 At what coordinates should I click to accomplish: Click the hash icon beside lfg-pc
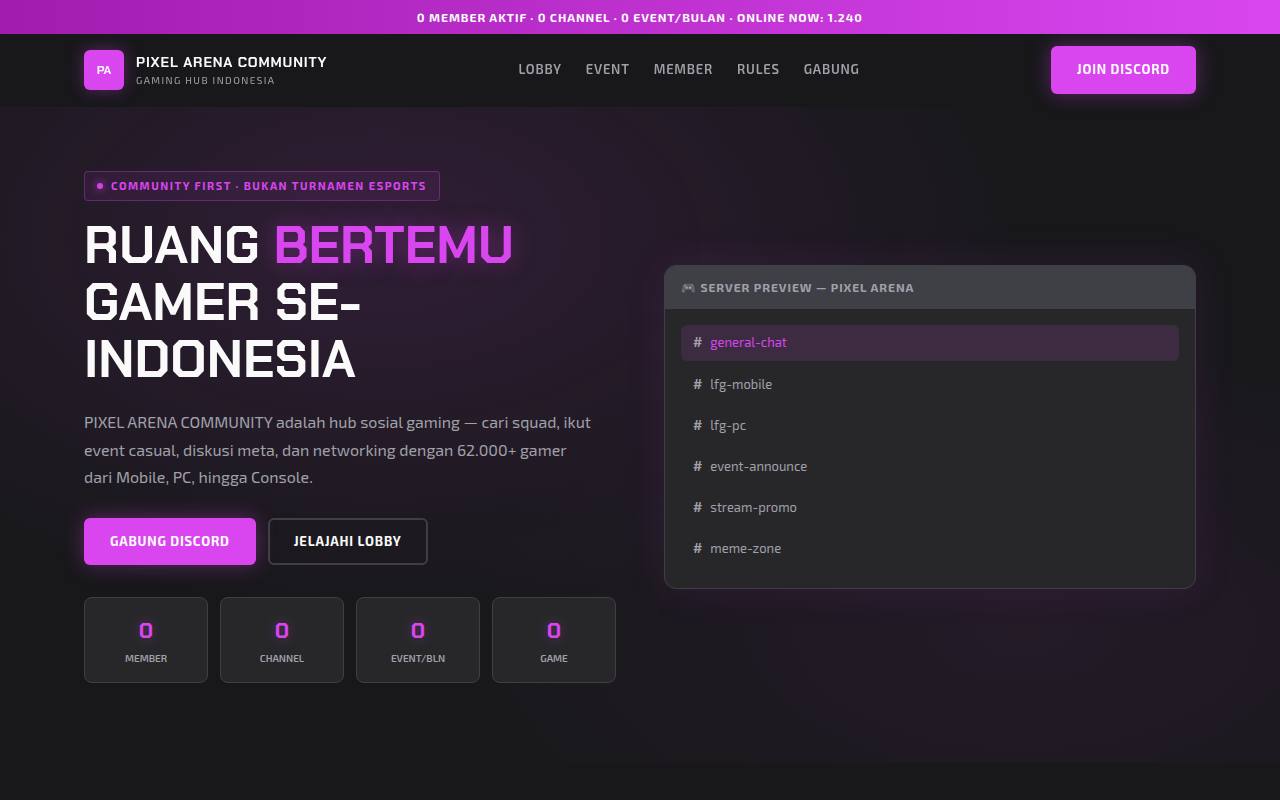[x=698, y=425]
